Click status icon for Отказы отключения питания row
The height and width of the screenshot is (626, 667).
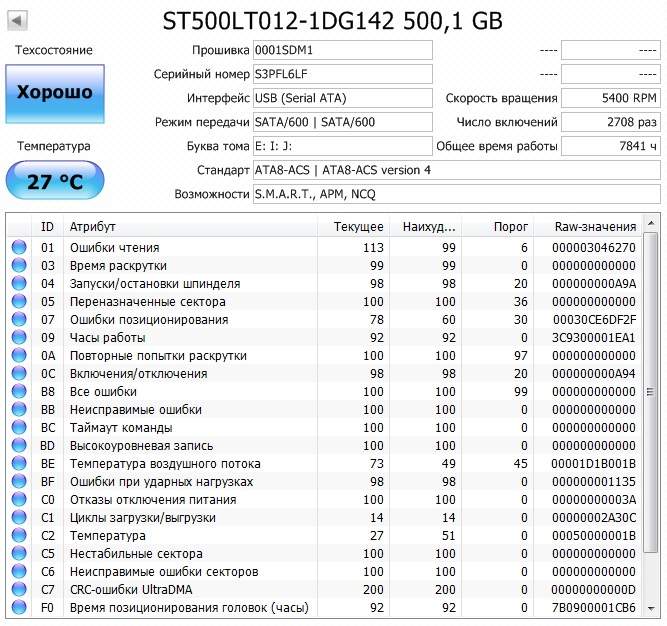coord(19,499)
